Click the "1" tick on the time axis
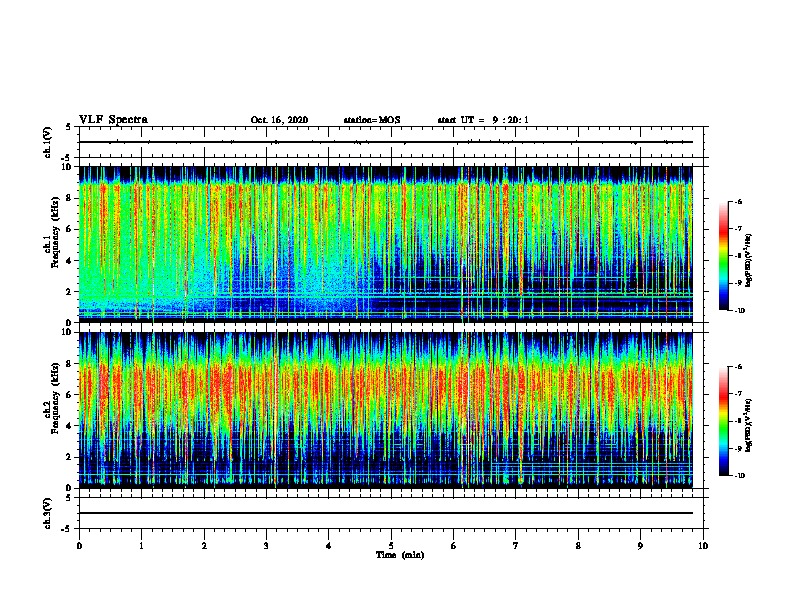792x612 pixels. click(141, 546)
